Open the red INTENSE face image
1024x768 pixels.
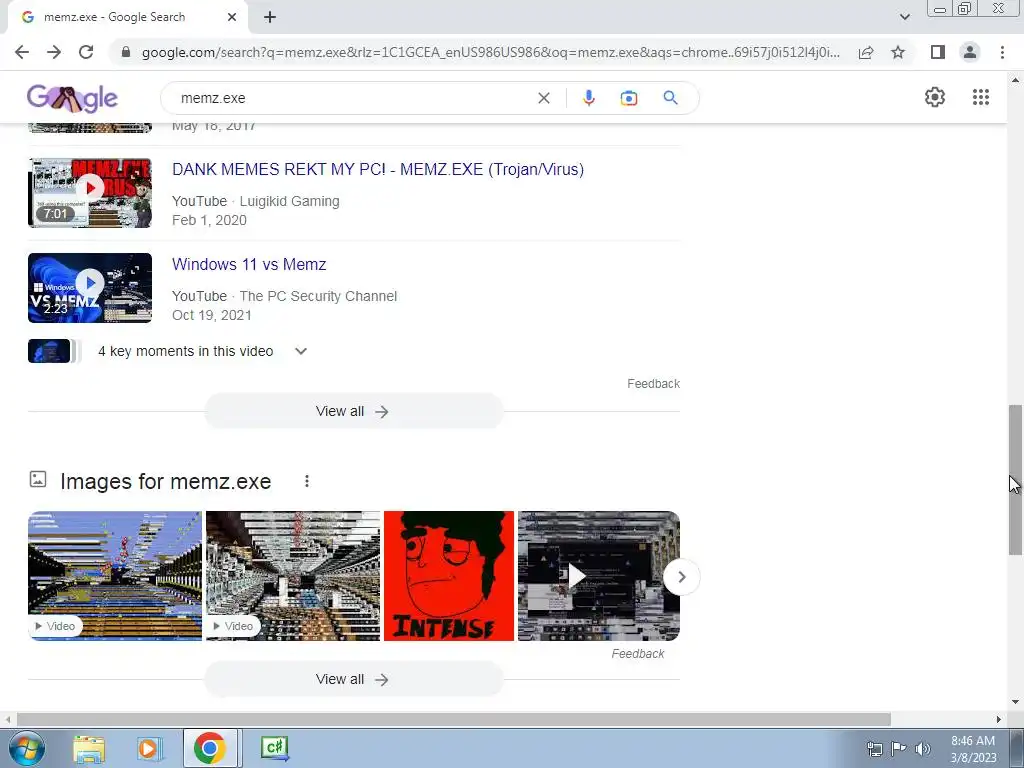[449, 575]
